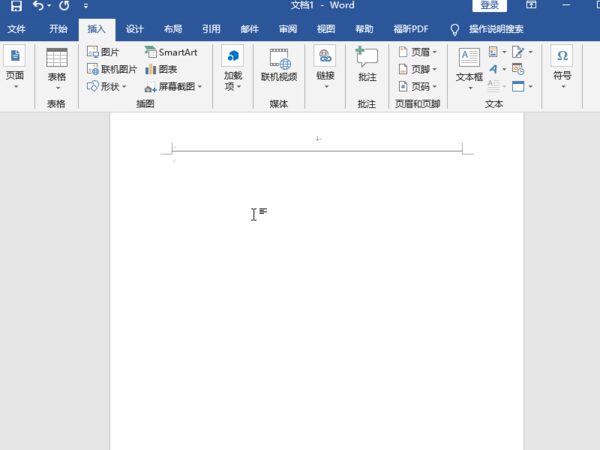The width and height of the screenshot is (600, 450).
Task: Expand Customize Quick Access Toolbar arrow
Action: coord(86,6)
